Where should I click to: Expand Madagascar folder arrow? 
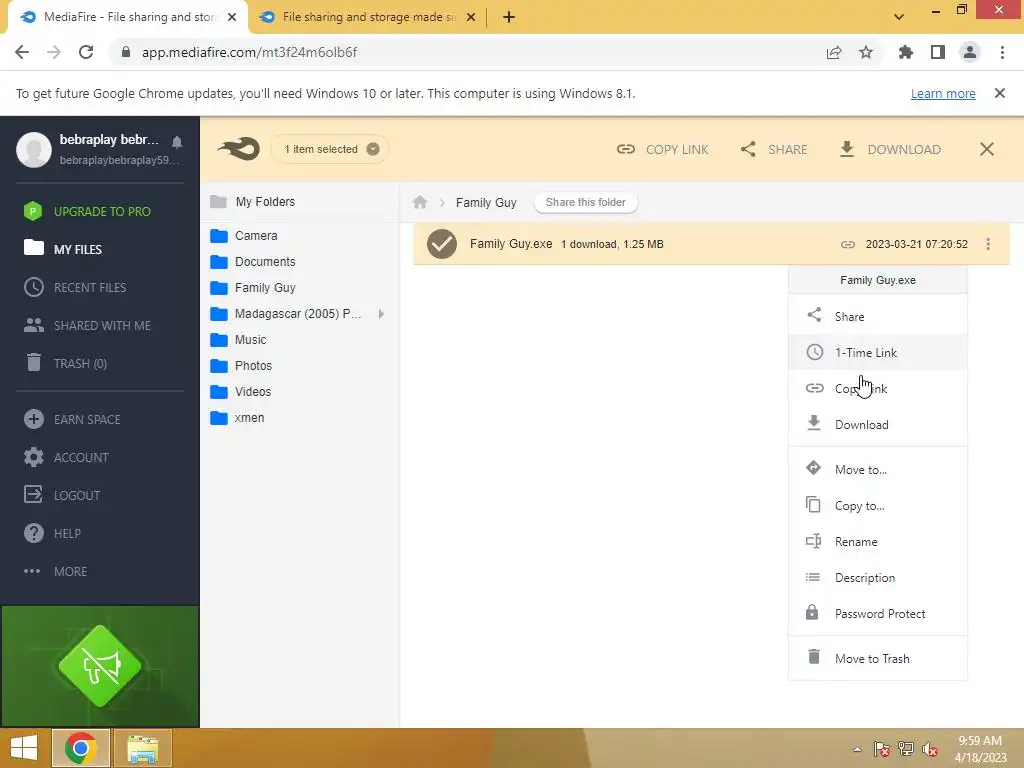point(381,314)
